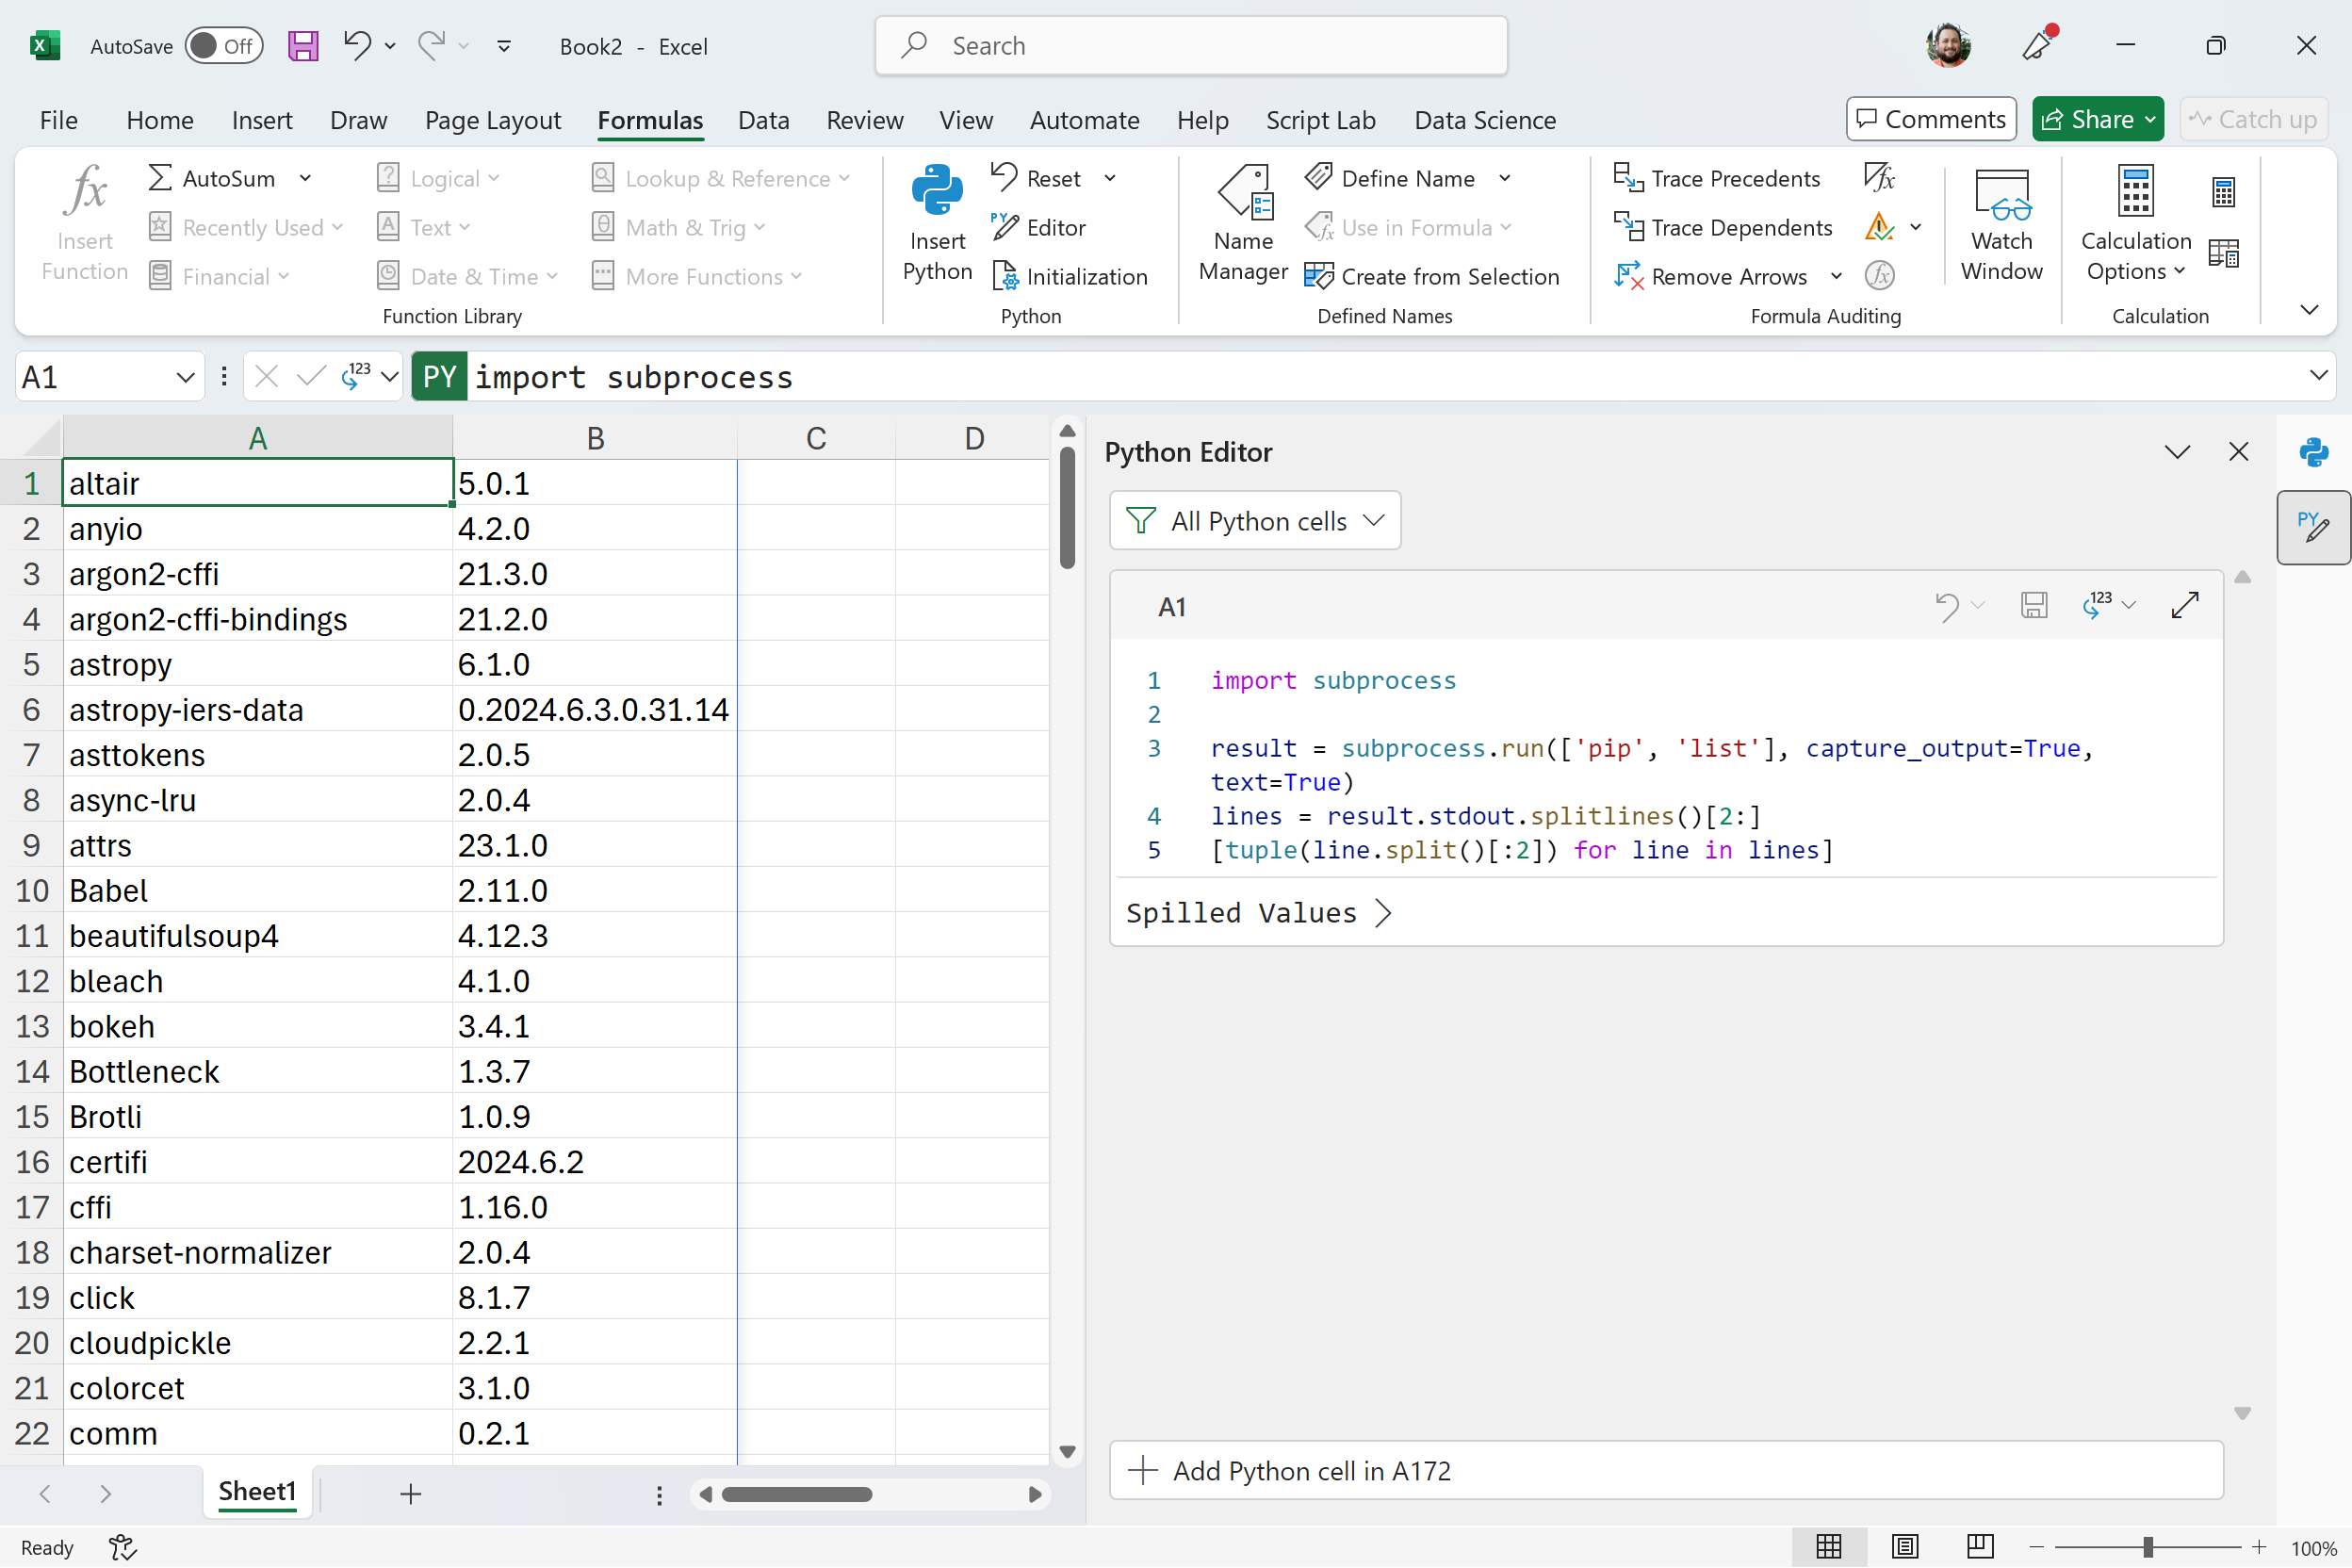
Task: Click the save icon in the Python cell A1 header
Action: point(2033,605)
